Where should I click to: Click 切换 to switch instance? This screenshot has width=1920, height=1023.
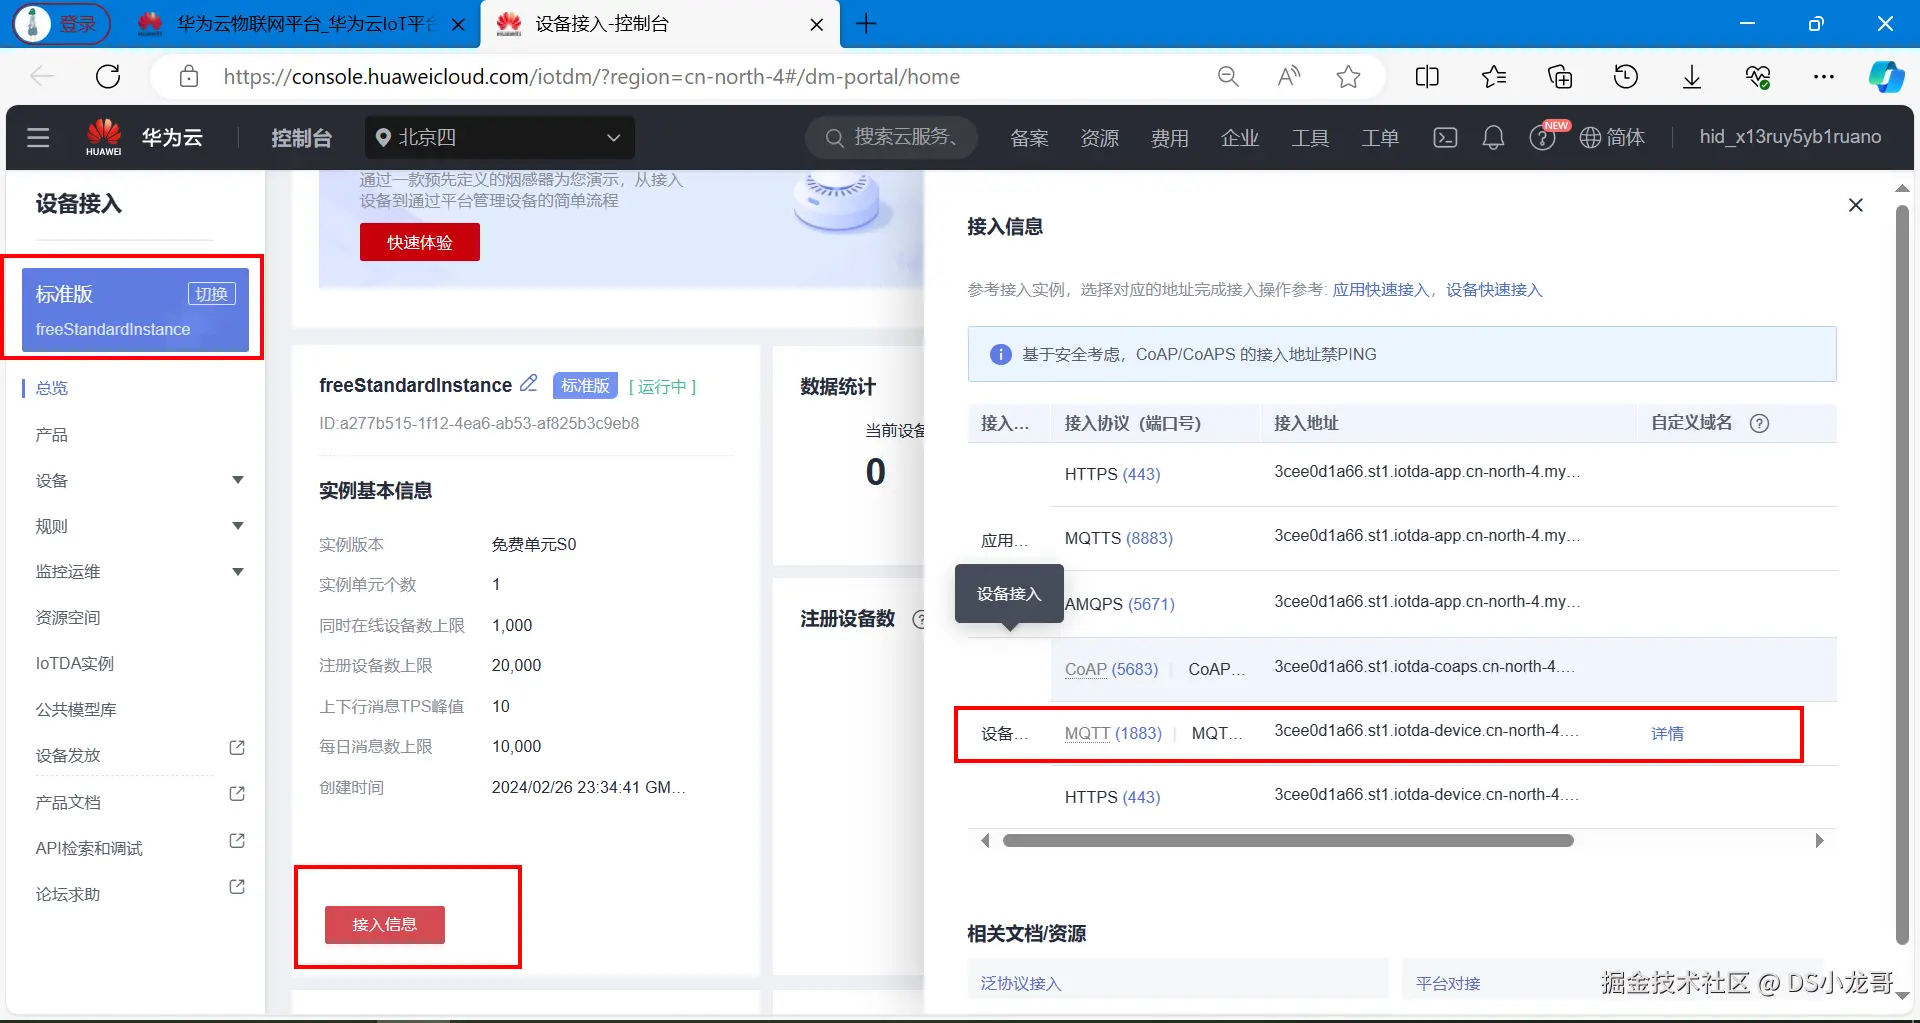pyautogui.click(x=212, y=294)
